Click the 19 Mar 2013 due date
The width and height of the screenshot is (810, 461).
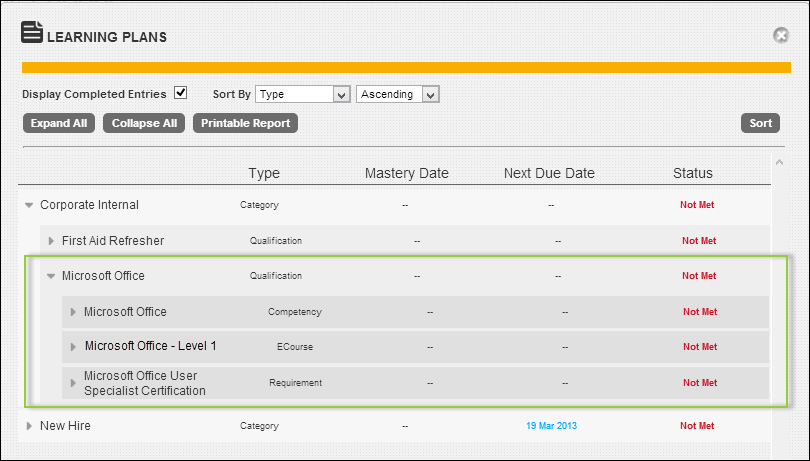[x=550, y=426]
